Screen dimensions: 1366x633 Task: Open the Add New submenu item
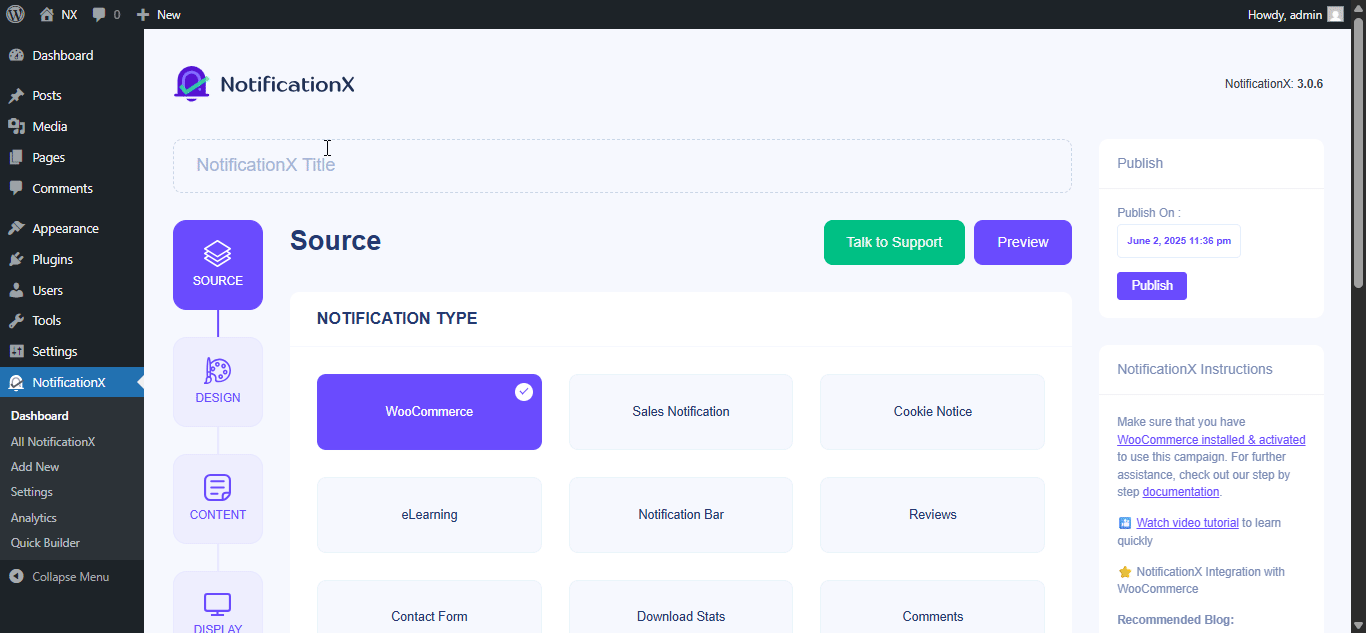click(x=35, y=467)
